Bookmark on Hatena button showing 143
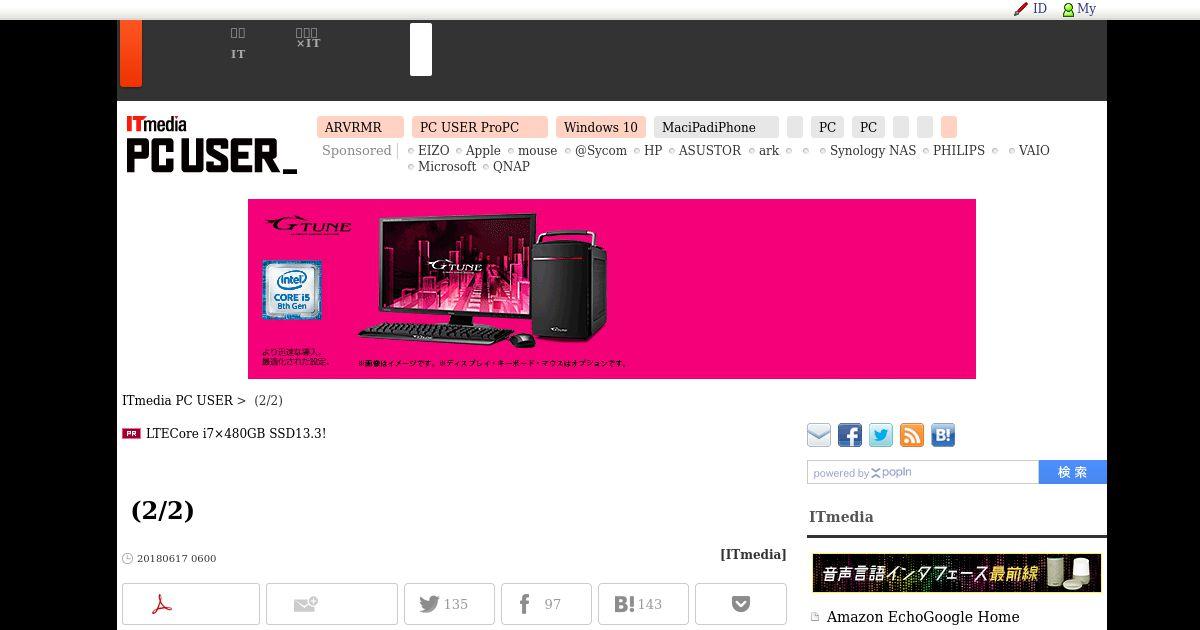 coord(643,604)
